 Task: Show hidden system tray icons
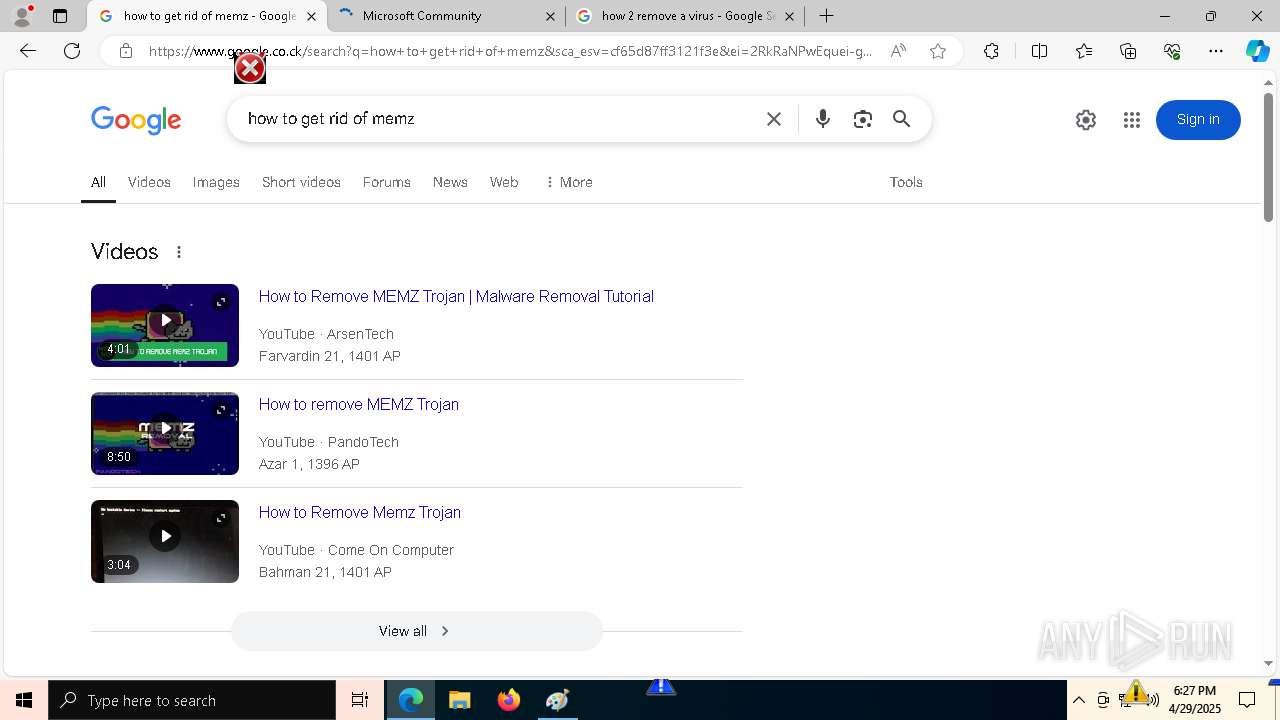pos(1079,700)
